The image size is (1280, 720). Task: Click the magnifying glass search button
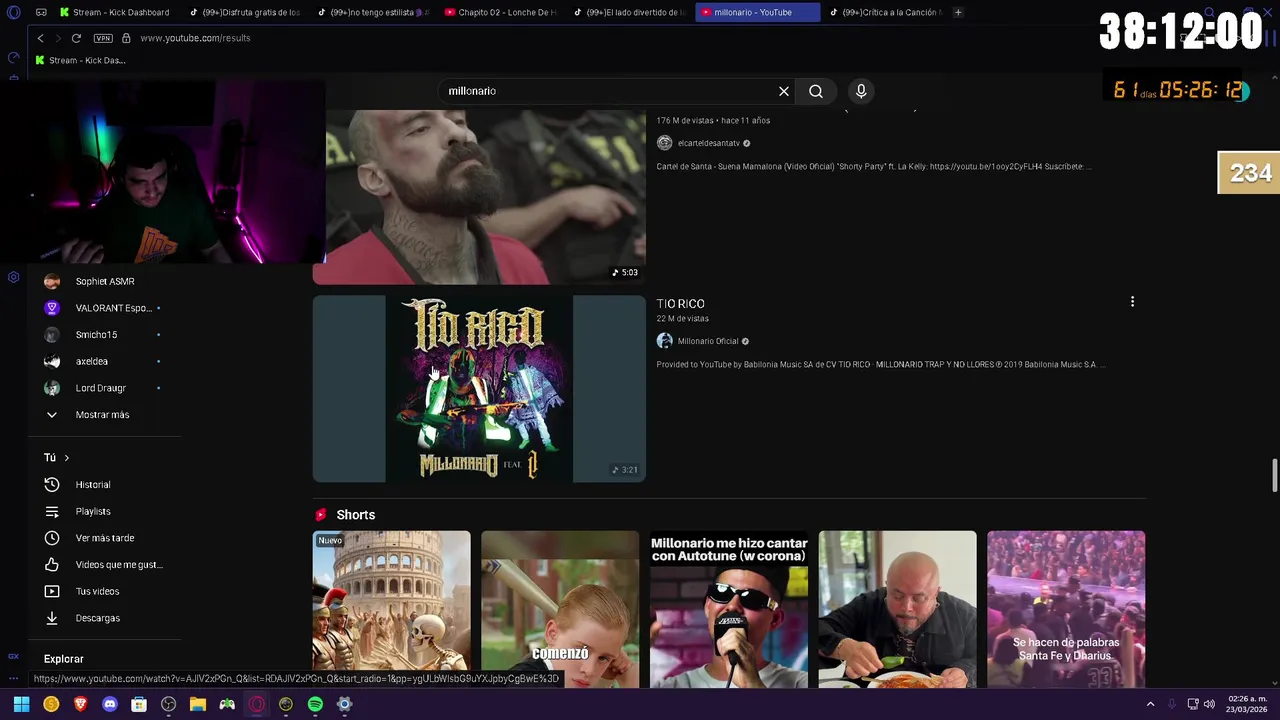pyautogui.click(x=816, y=91)
